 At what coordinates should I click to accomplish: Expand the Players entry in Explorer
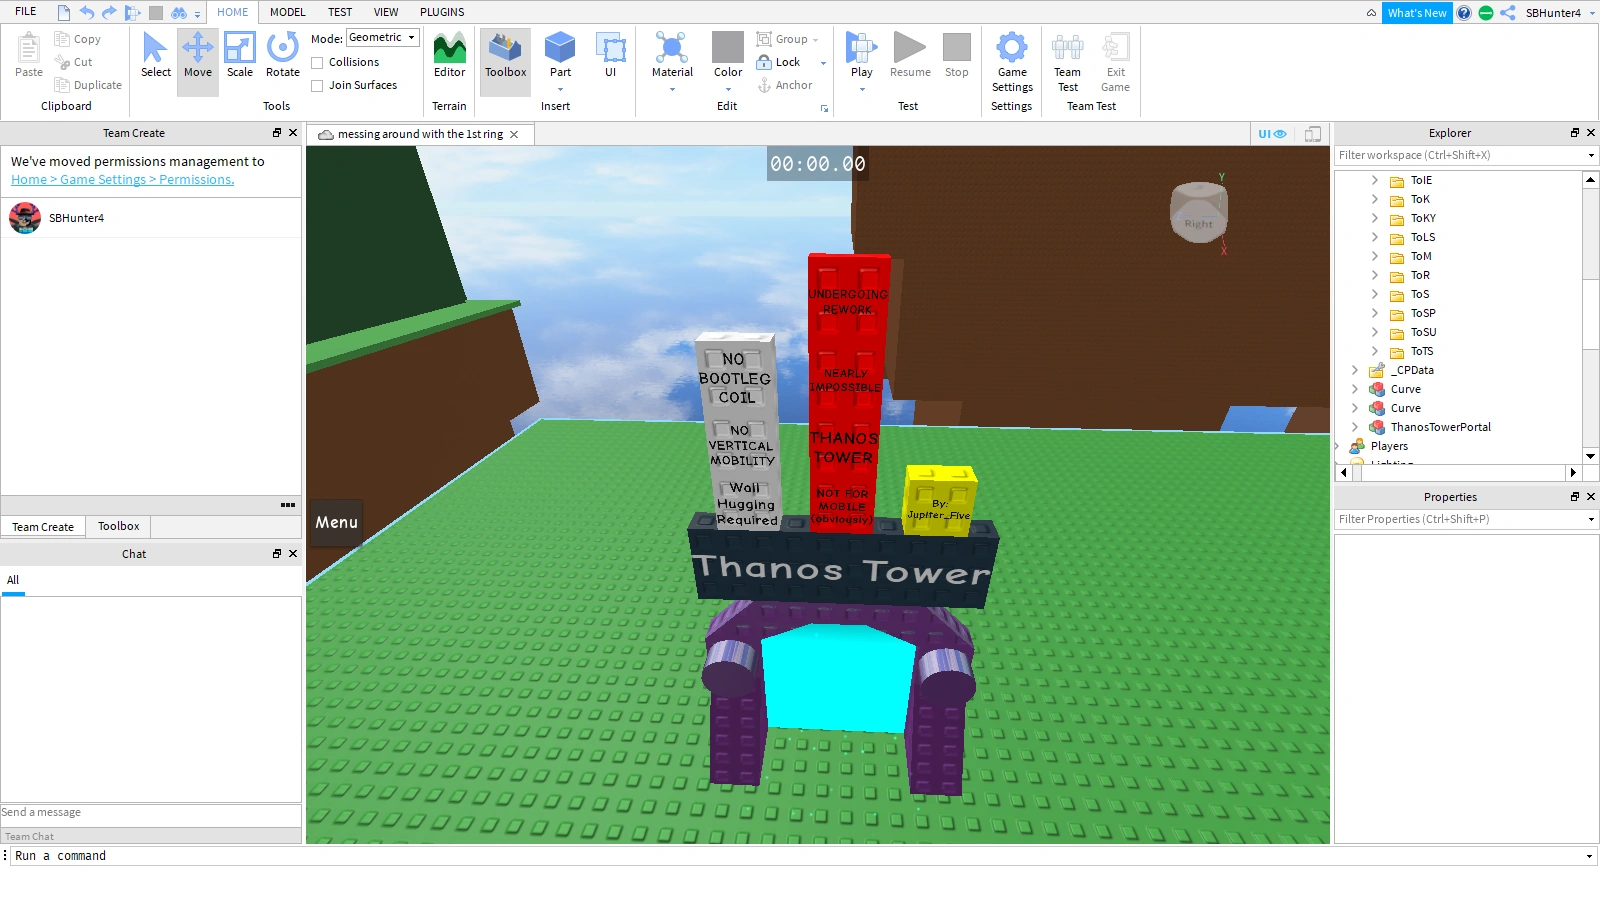(1338, 446)
